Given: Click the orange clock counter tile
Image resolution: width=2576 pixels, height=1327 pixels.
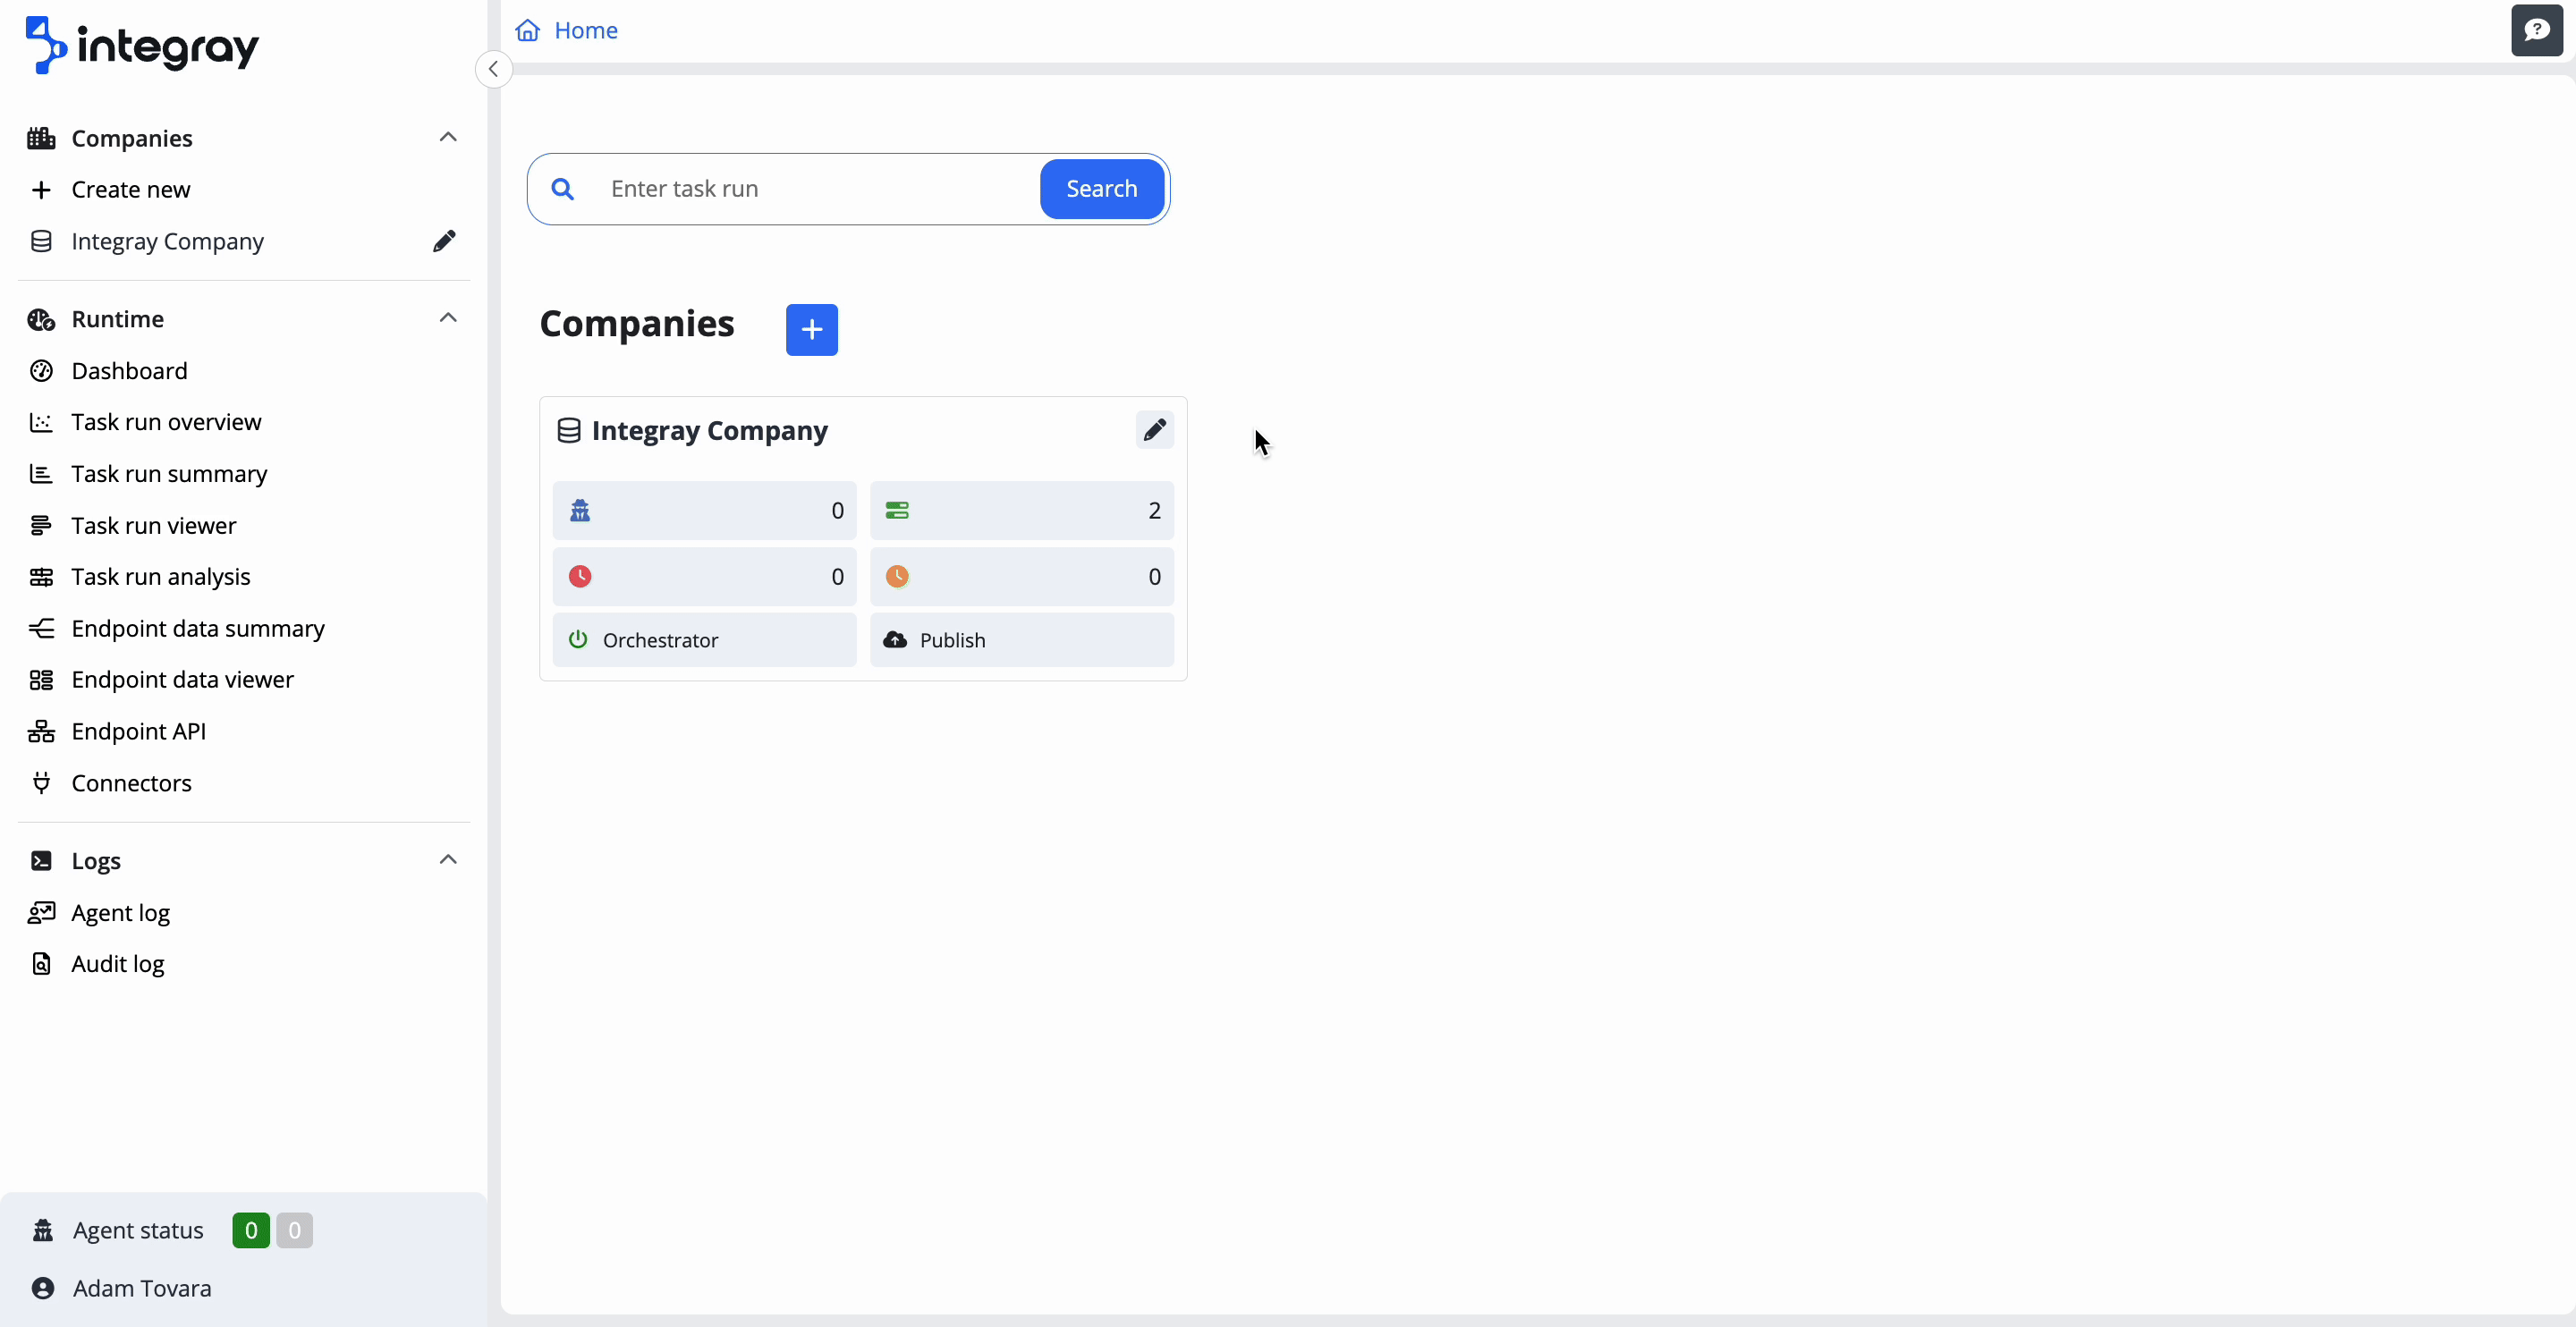Looking at the screenshot, I should [1021, 576].
